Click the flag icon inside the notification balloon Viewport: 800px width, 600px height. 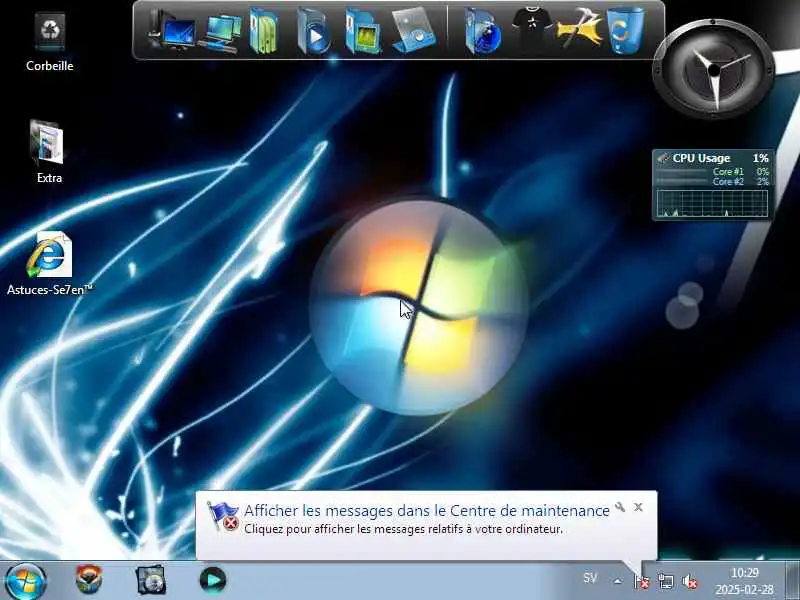click(222, 515)
